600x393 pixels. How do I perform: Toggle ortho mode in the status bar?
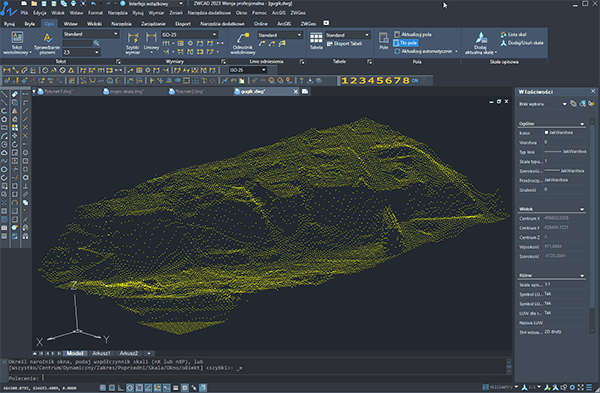121,388
